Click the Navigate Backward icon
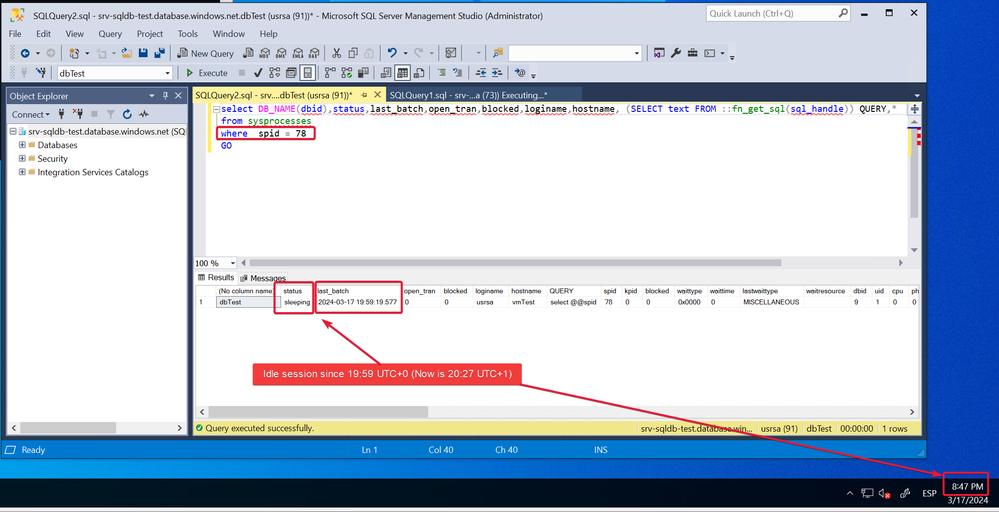The height and width of the screenshot is (512, 999). tap(25, 53)
